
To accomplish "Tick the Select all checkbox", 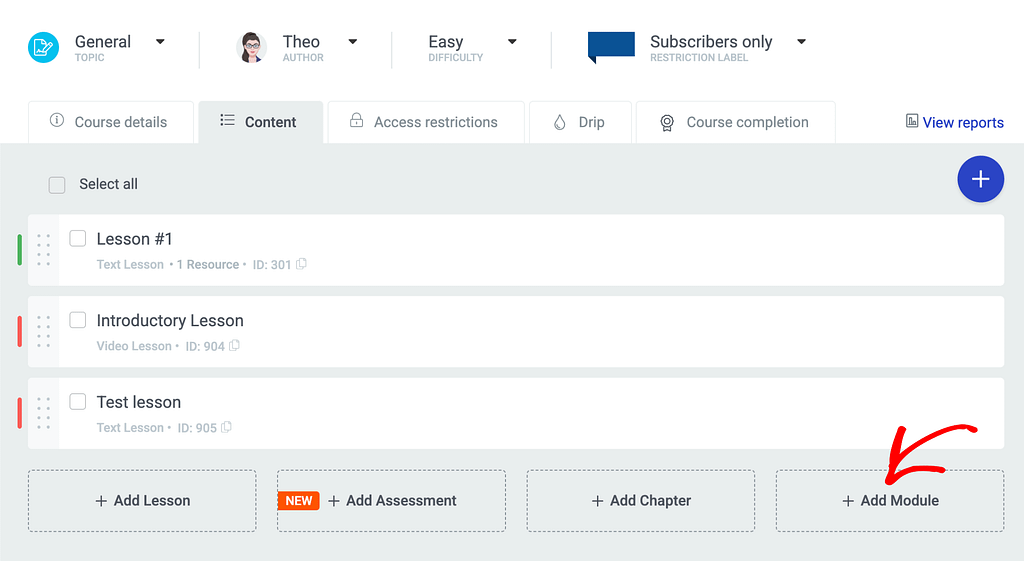I will coord(57,185).
